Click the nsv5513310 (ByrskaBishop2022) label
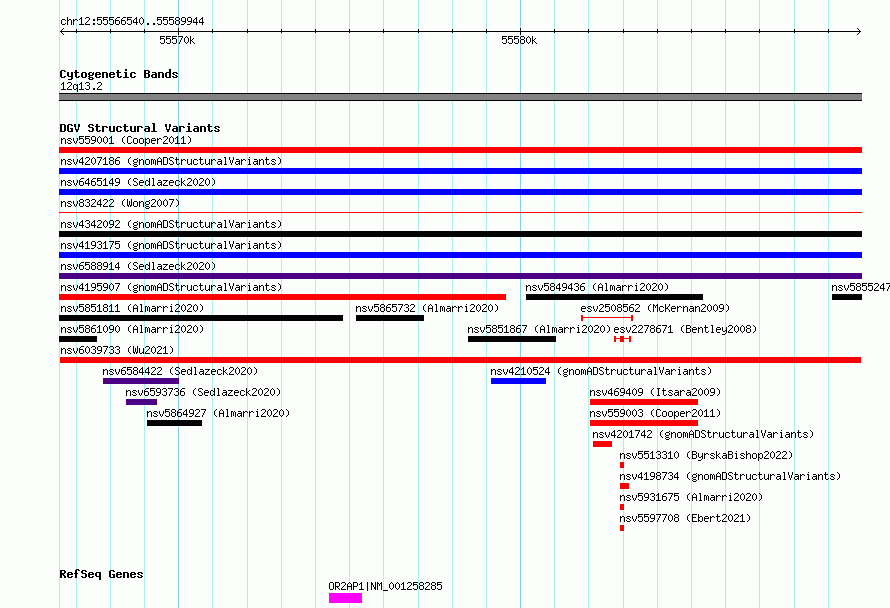Screen dimensions: 890x608 pos(706,455)
